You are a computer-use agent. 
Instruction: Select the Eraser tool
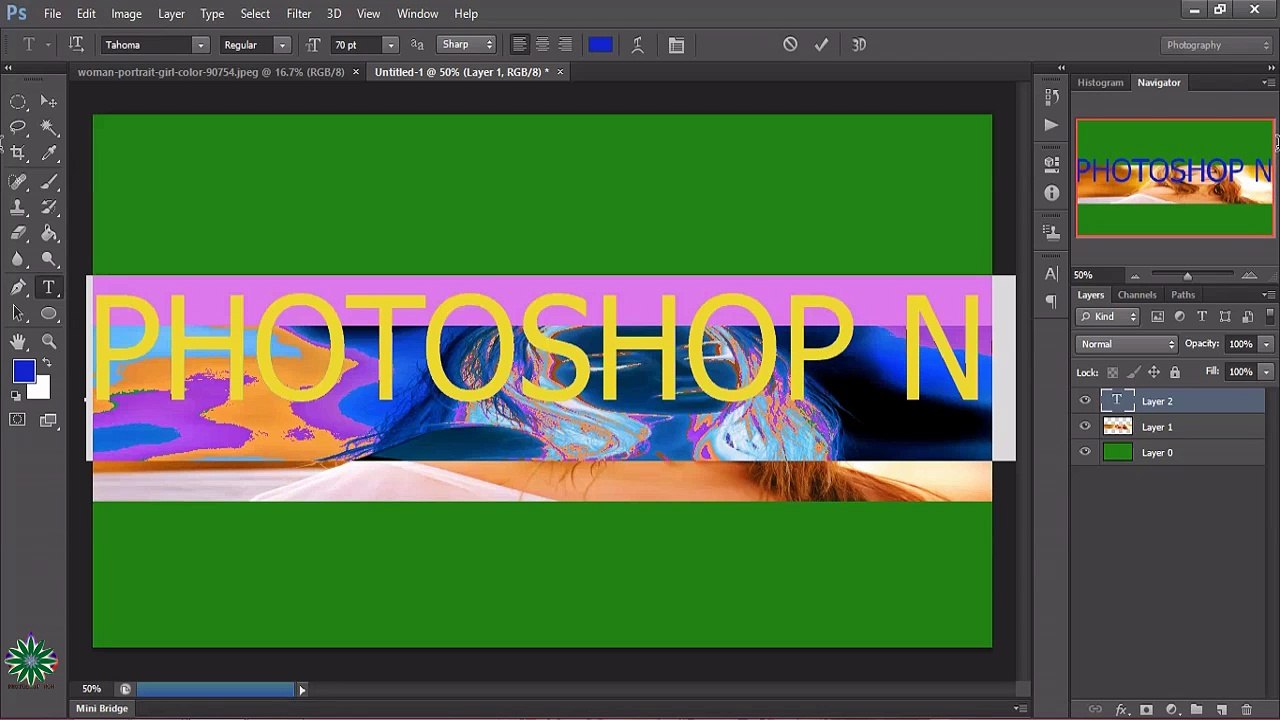click(x=18, y=233)
